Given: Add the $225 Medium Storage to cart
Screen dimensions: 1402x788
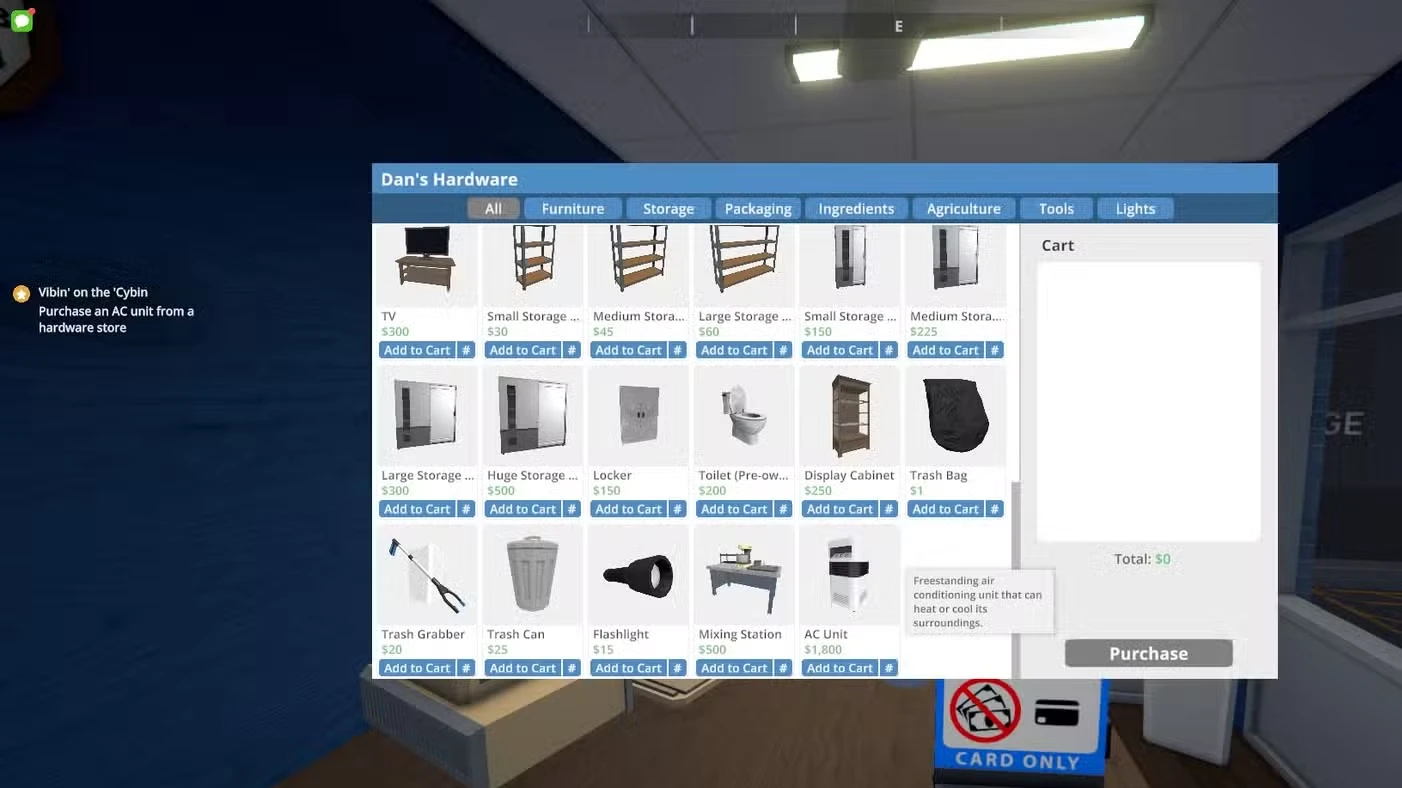Looking at the screenshot, I should point(945,350).
